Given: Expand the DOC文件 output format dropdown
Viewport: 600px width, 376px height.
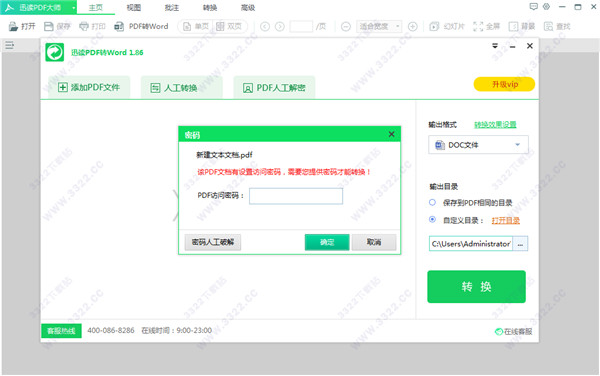Looking at the screenshot, I should [478, 145].
